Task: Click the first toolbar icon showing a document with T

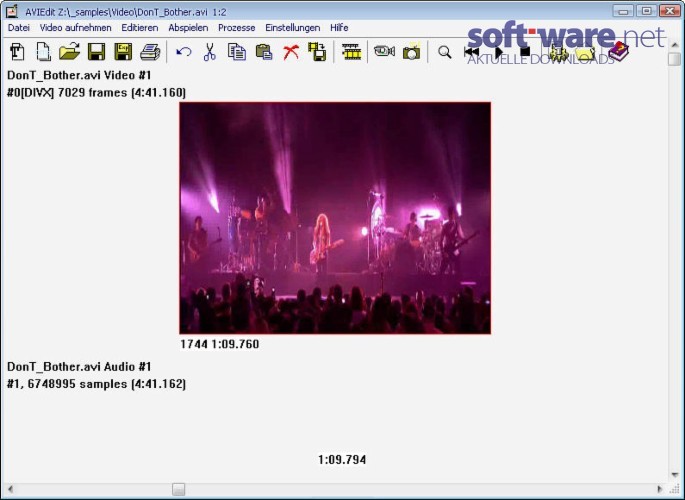Action: point(17,52)
